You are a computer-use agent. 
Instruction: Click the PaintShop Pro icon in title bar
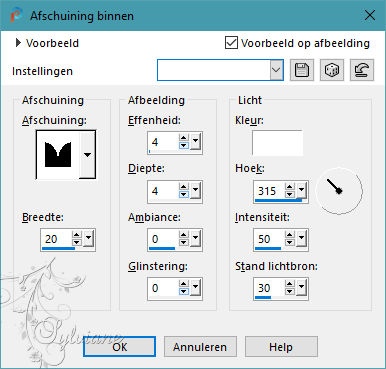click(x=15, y=15)
